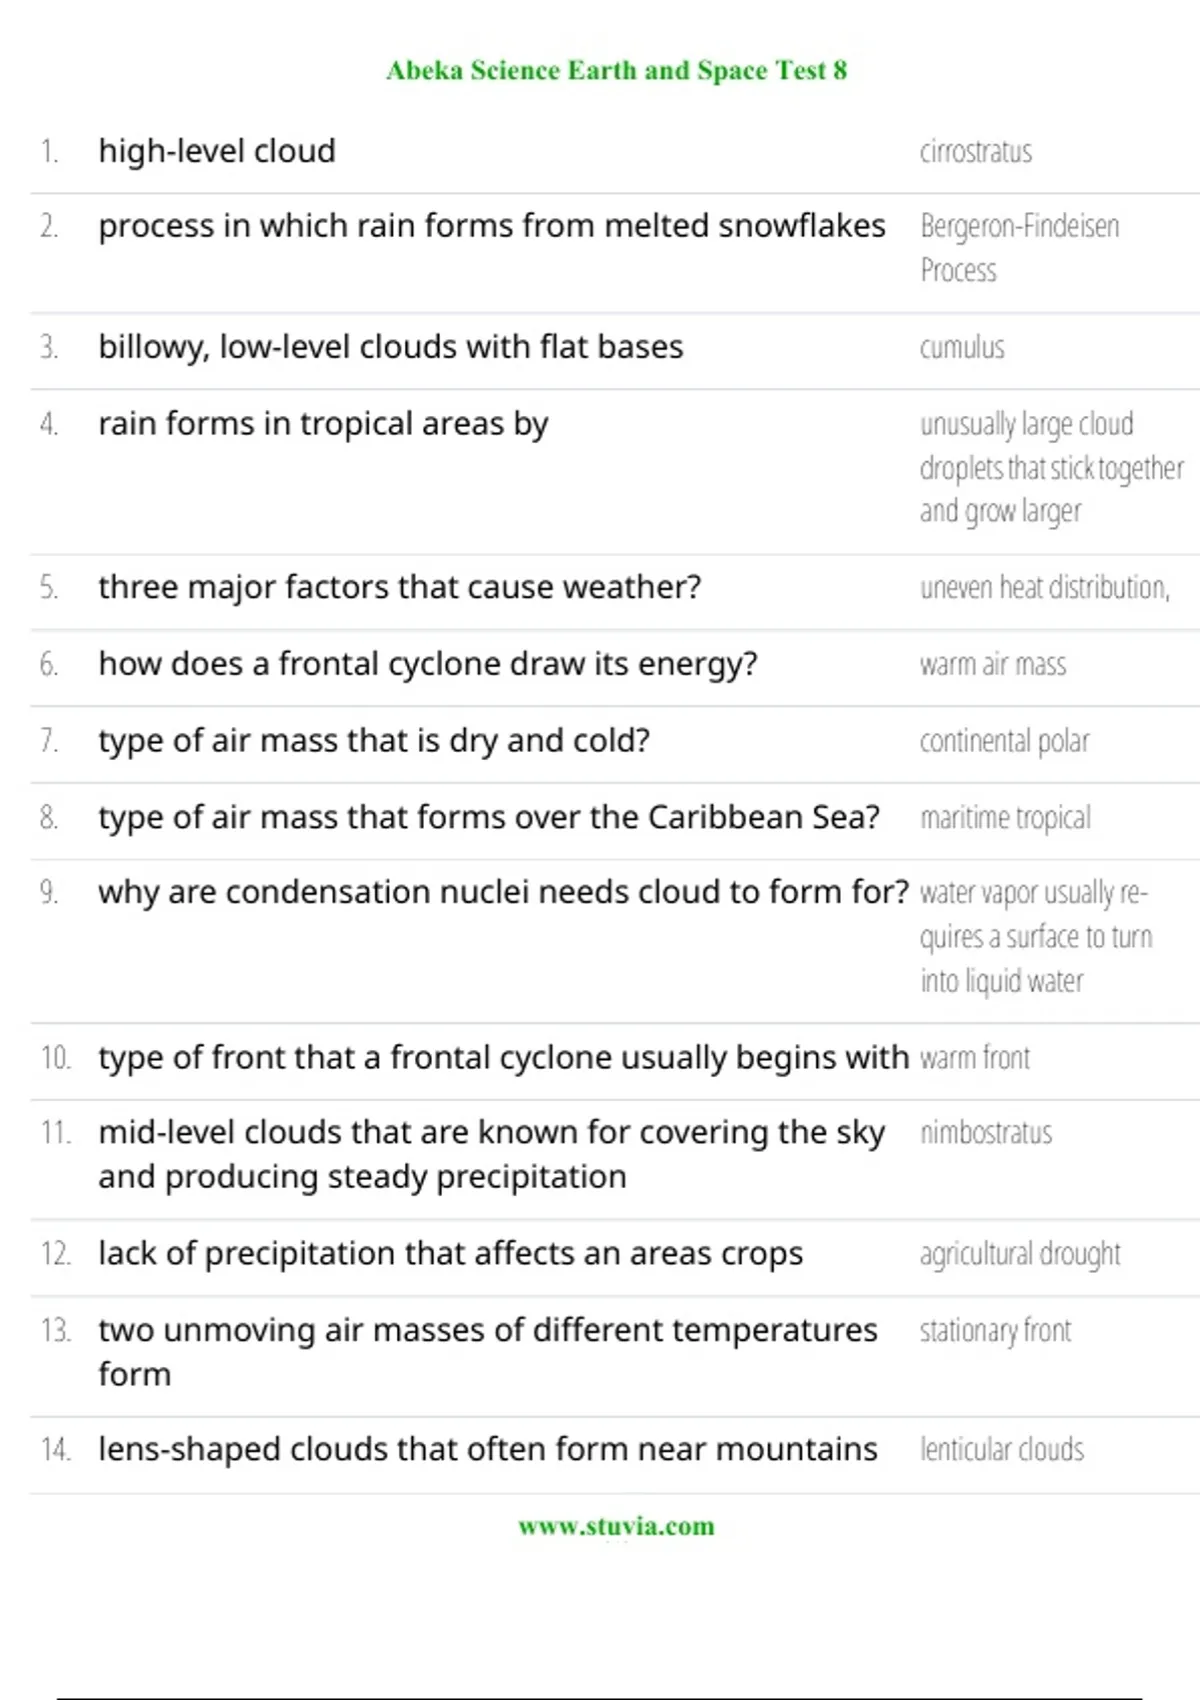
Task: Select the frontal cyclone energy question
Action: pos(428,664)
